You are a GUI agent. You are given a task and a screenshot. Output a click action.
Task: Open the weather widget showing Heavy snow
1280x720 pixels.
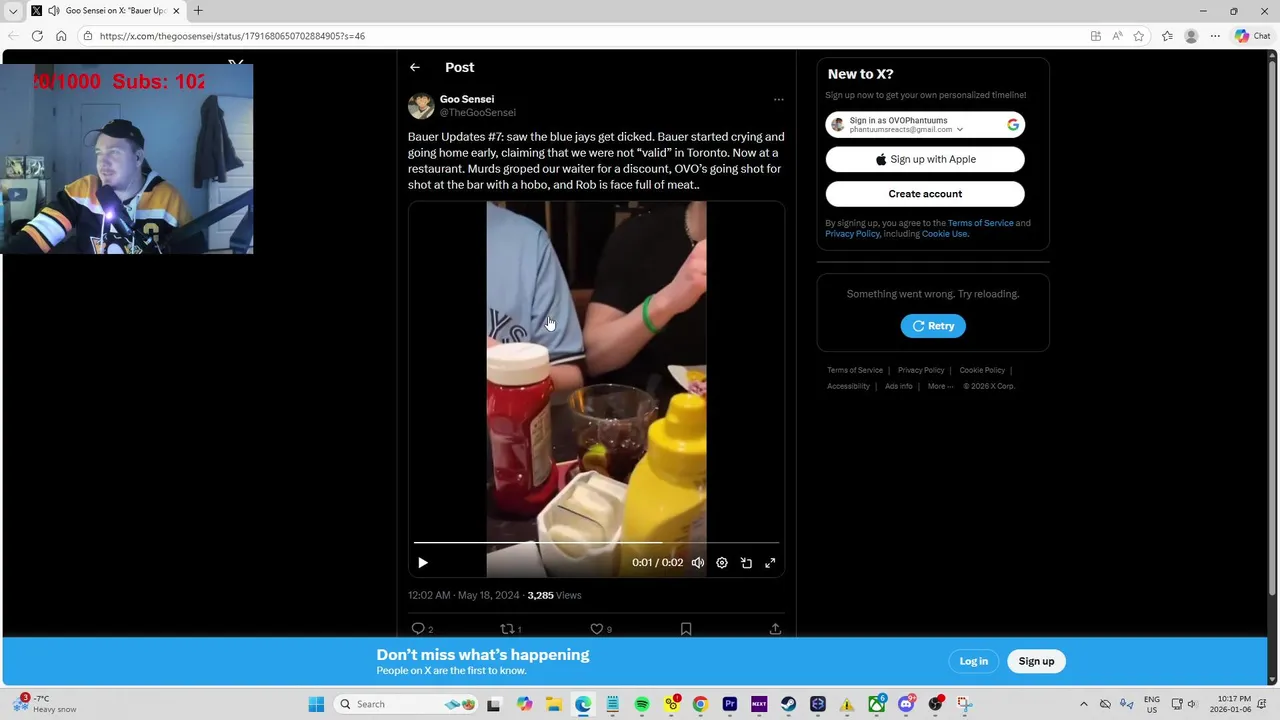46,704
